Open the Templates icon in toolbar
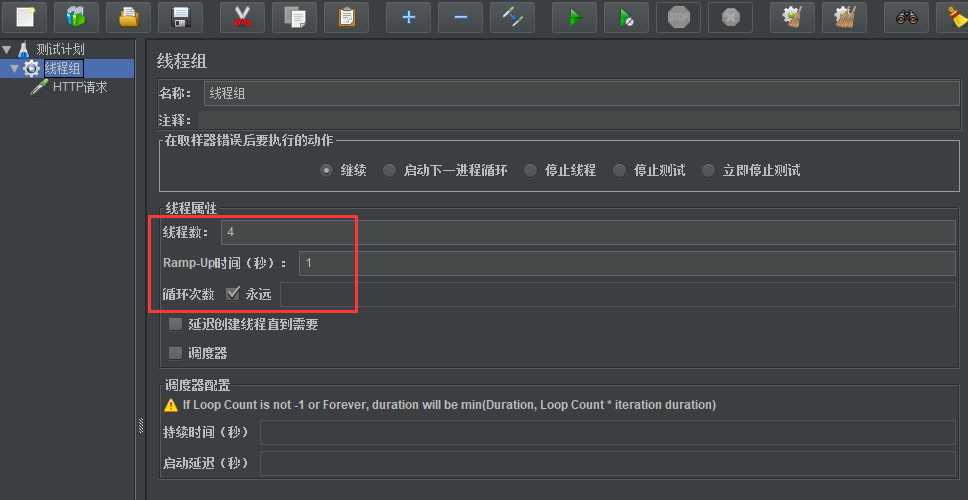The image size is (968, 500). [x=76, y=17]
